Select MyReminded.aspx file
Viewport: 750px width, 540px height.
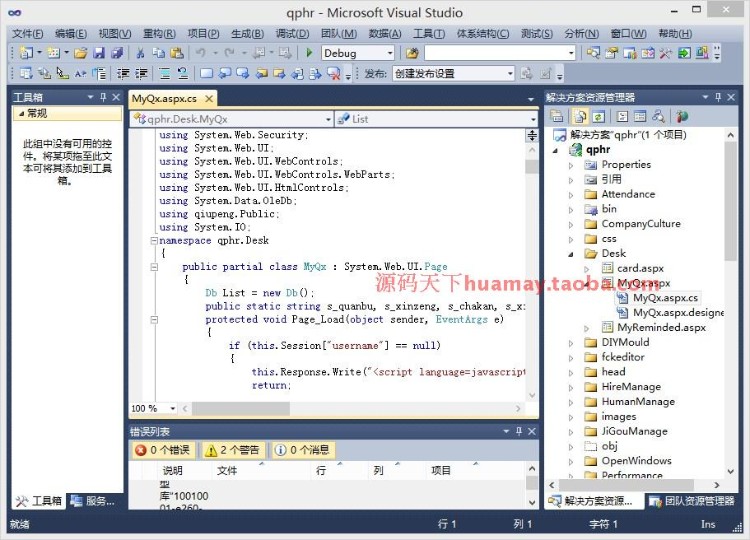661,328
